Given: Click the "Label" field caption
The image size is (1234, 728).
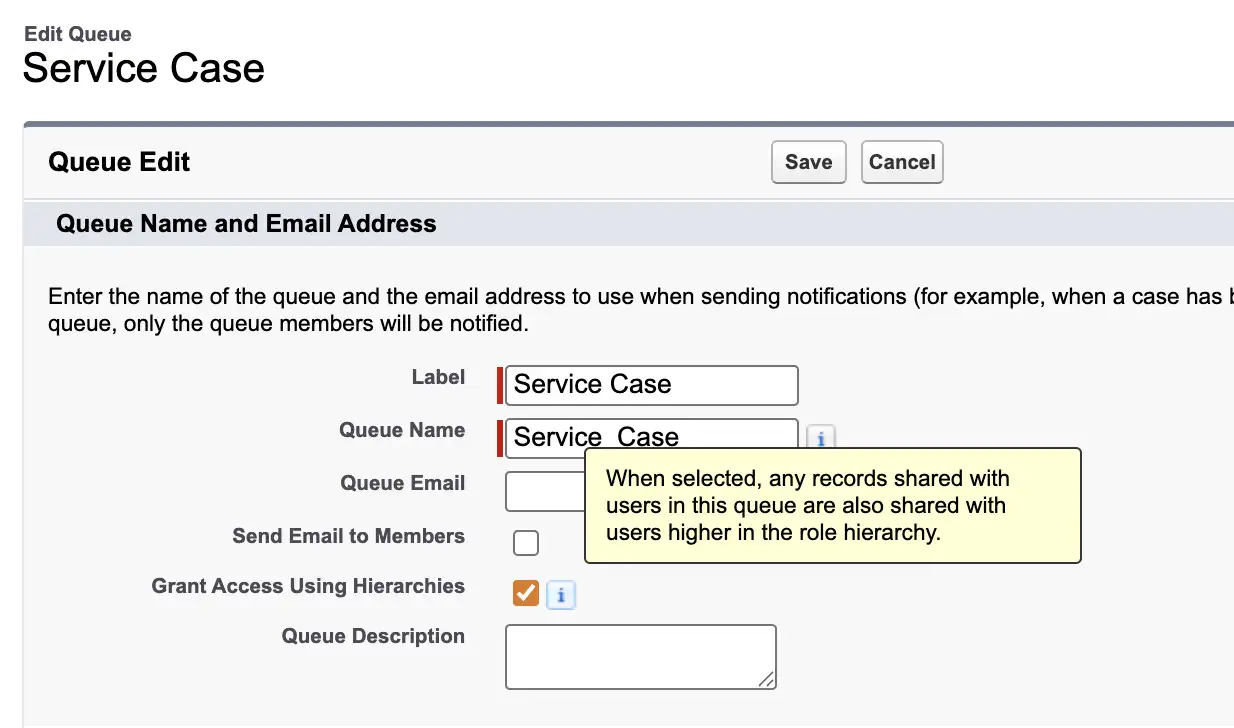Looking at the screenshot, I should pyautogui.click(x=438, y=377).
